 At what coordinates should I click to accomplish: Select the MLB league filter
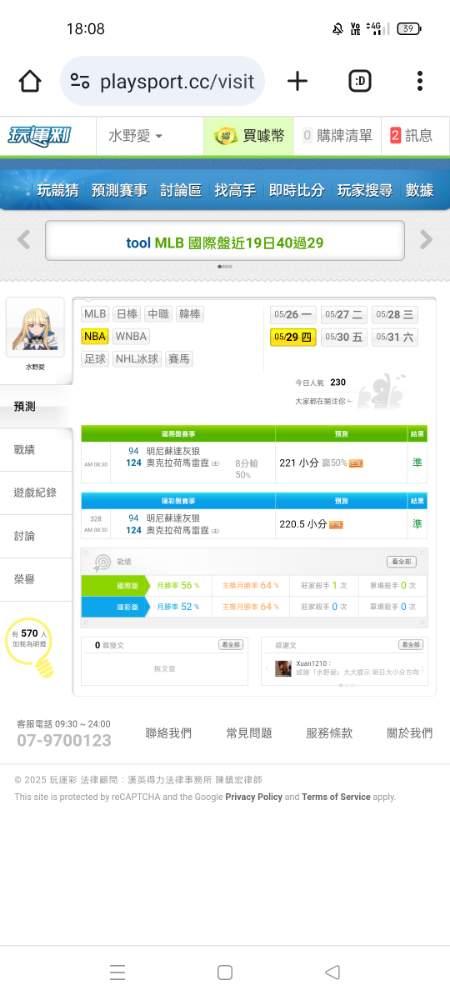[95, 314]
